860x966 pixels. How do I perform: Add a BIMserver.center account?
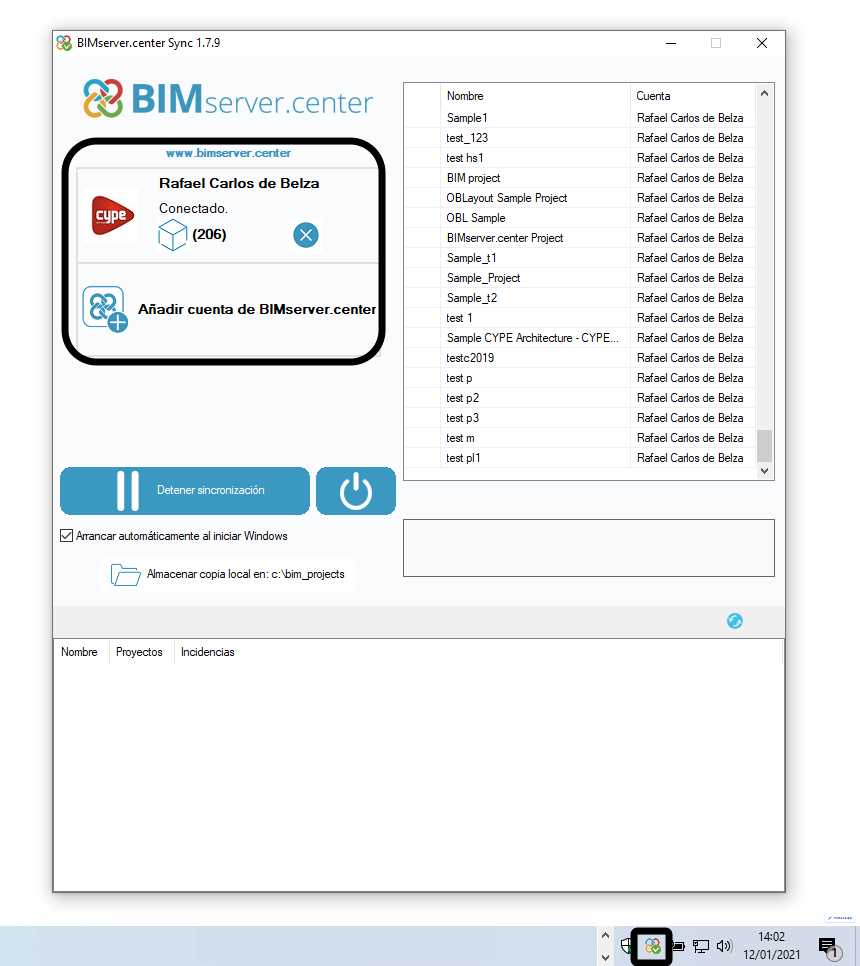pyautogui.click(x=257, y=309)
